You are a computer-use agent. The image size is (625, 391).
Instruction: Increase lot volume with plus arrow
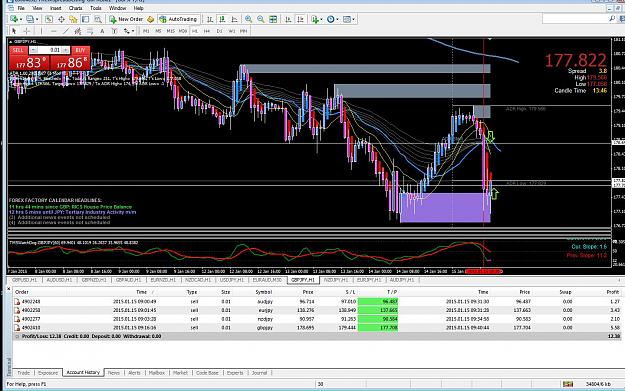66,50
